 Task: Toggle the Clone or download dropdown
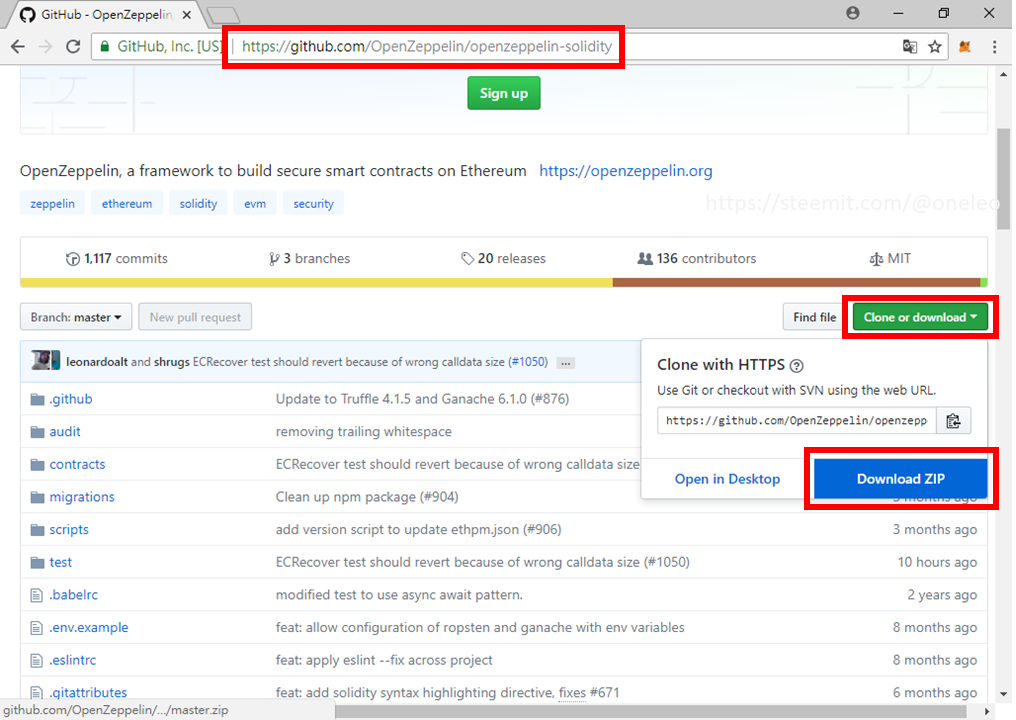coord(920,317)
